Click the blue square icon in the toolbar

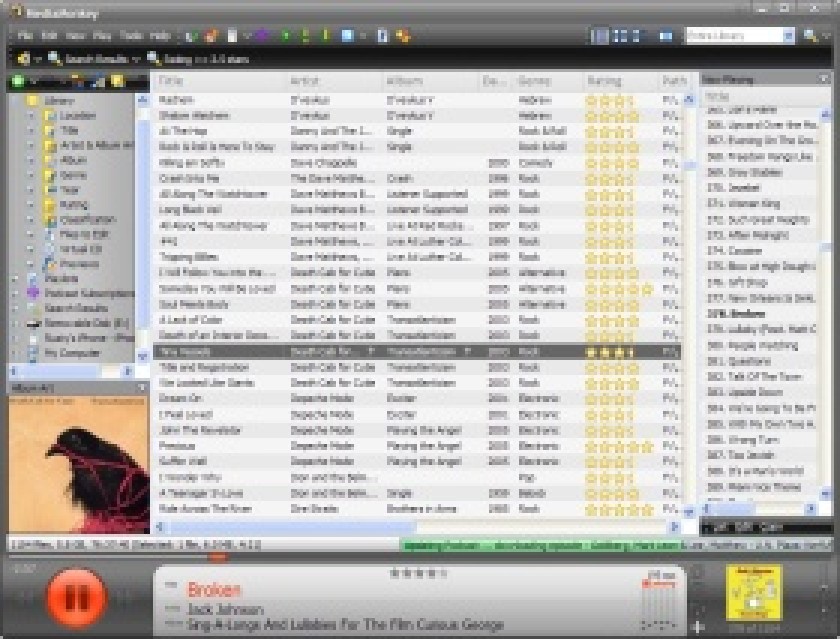tap(348, 36)
